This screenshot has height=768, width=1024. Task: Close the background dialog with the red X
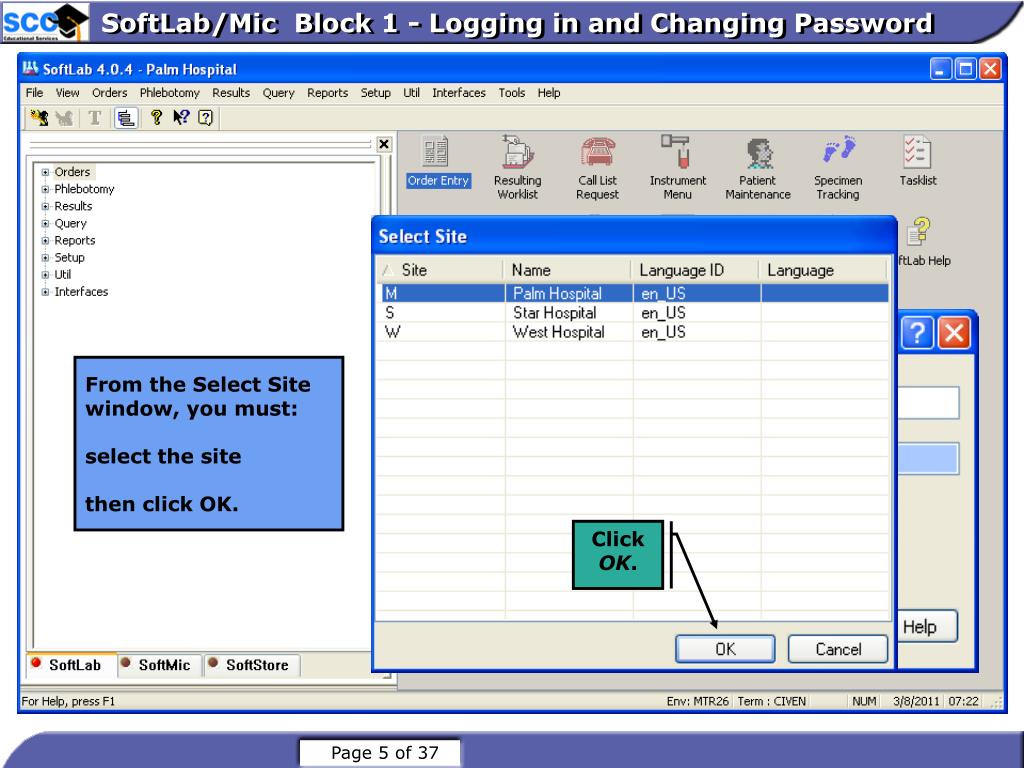[x=954, y=333]
